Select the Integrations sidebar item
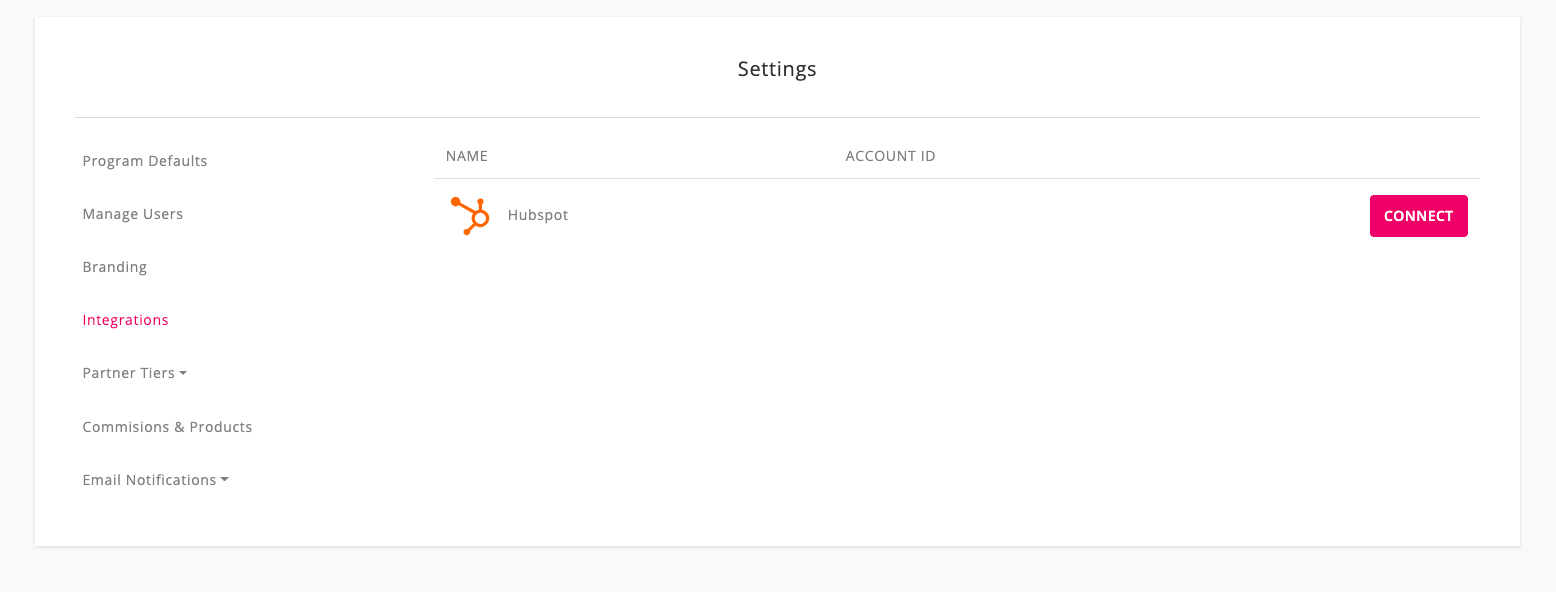 126,320
